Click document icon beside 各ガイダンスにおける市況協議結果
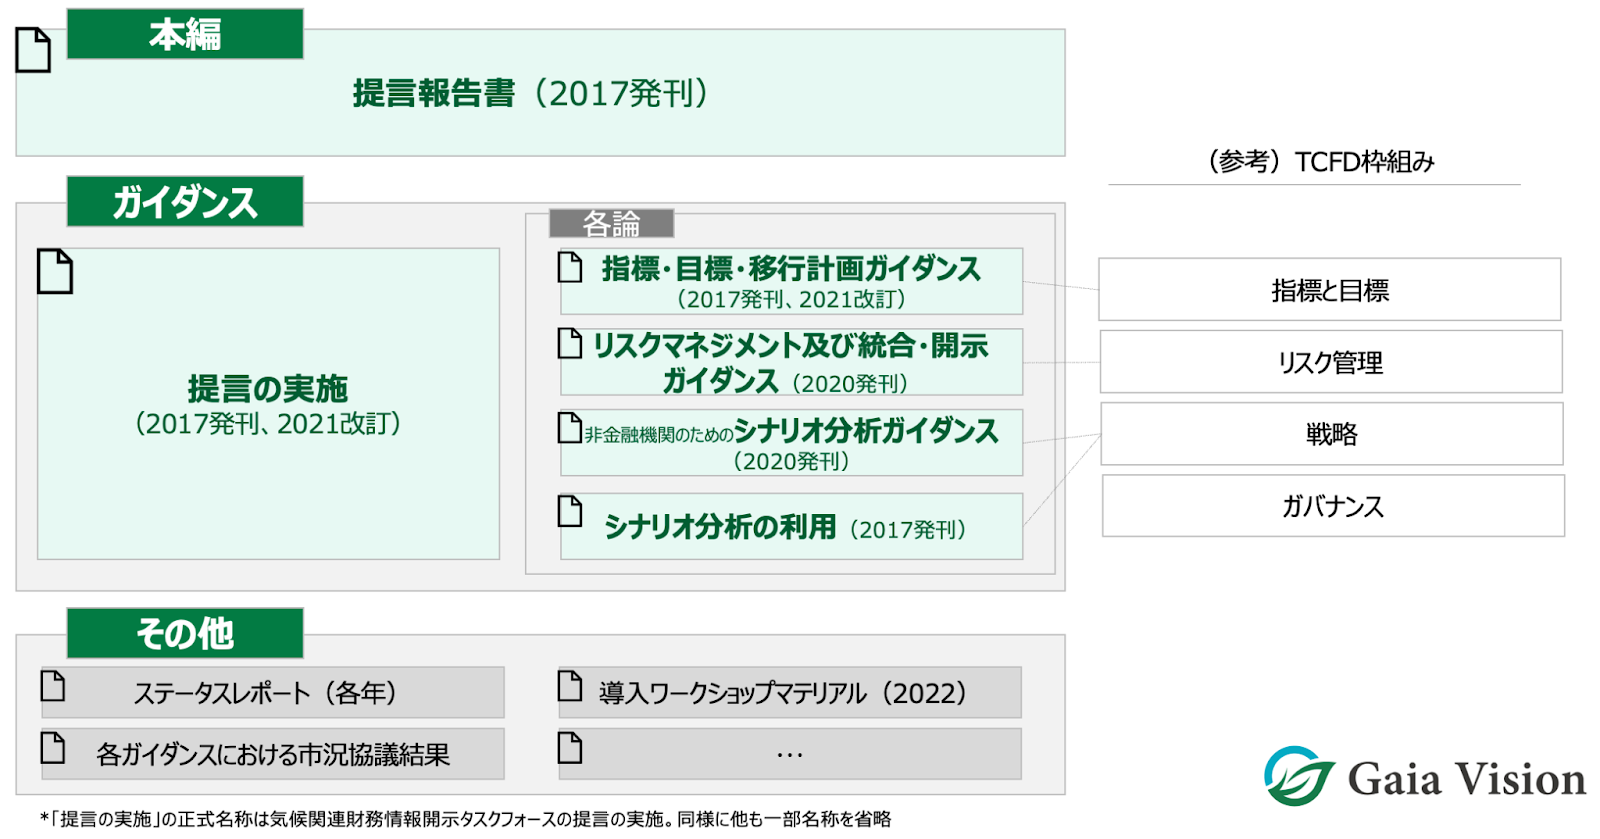This screenshot has height=839, width=1600. (53, 748)
